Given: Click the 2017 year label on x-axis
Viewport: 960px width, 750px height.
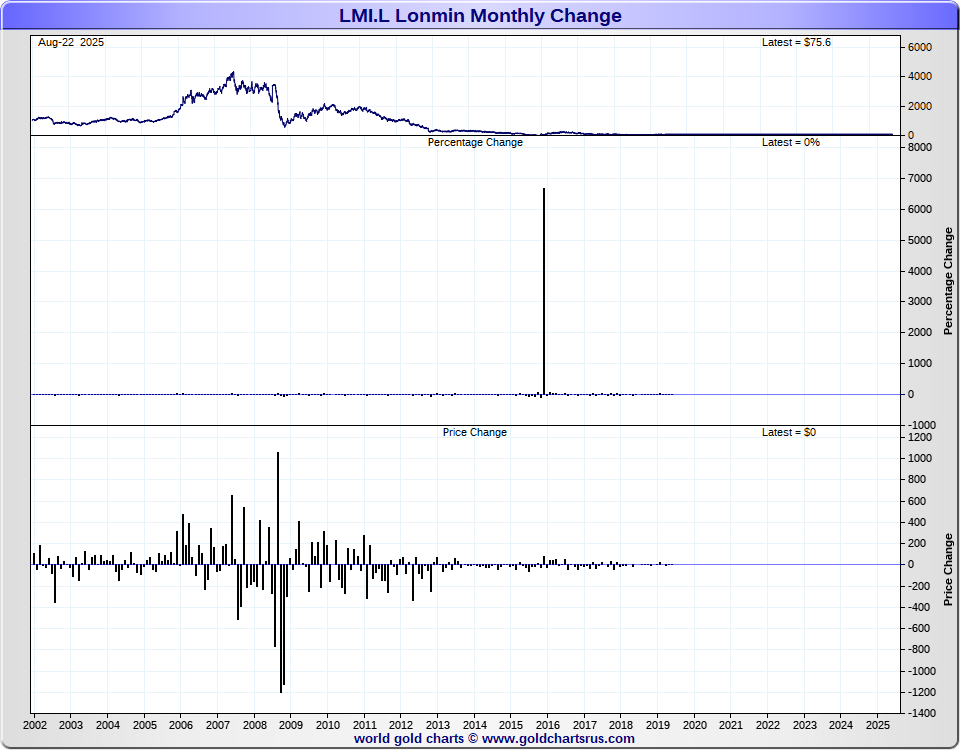Looking at the screenshot, I should pos(585,725).
